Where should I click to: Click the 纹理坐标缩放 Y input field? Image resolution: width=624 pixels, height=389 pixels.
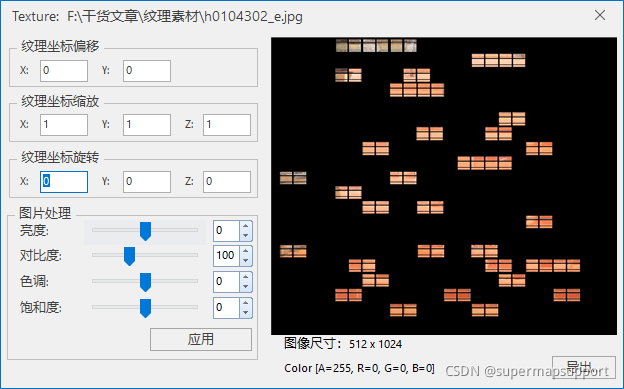tap(147, 125)
